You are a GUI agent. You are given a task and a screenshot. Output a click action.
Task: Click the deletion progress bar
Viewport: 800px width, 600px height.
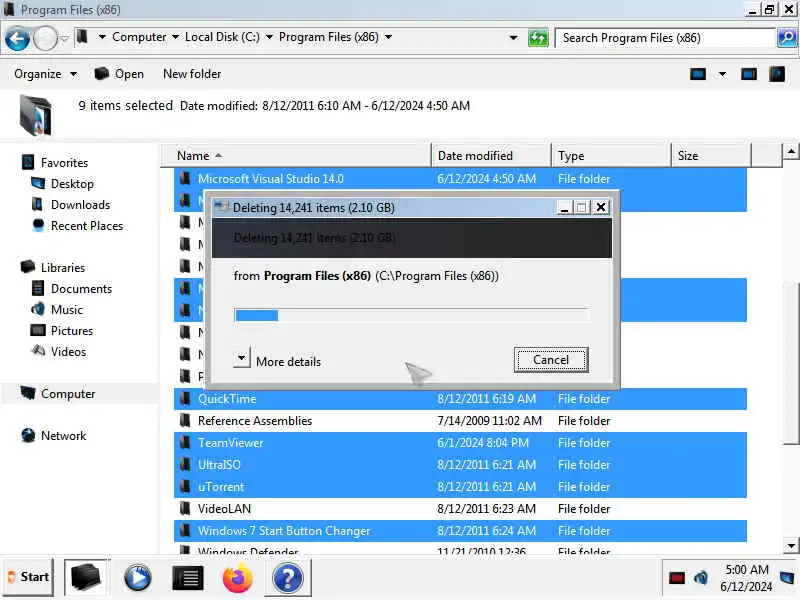click(x=412, y=315)
